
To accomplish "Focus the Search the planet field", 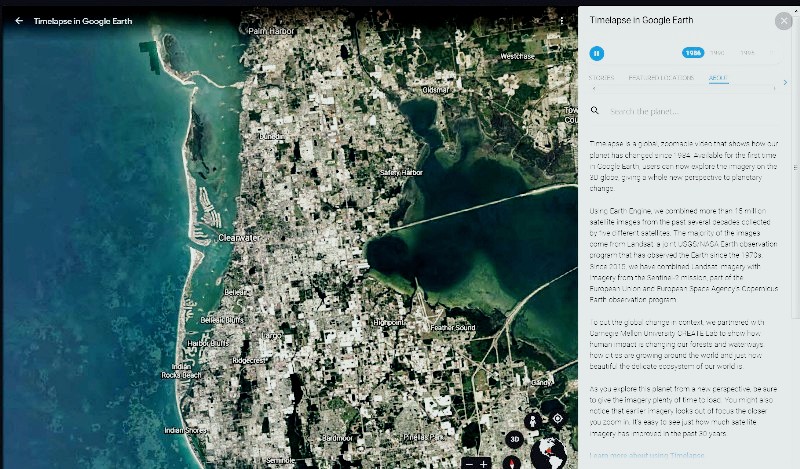I will click(684, 111).
